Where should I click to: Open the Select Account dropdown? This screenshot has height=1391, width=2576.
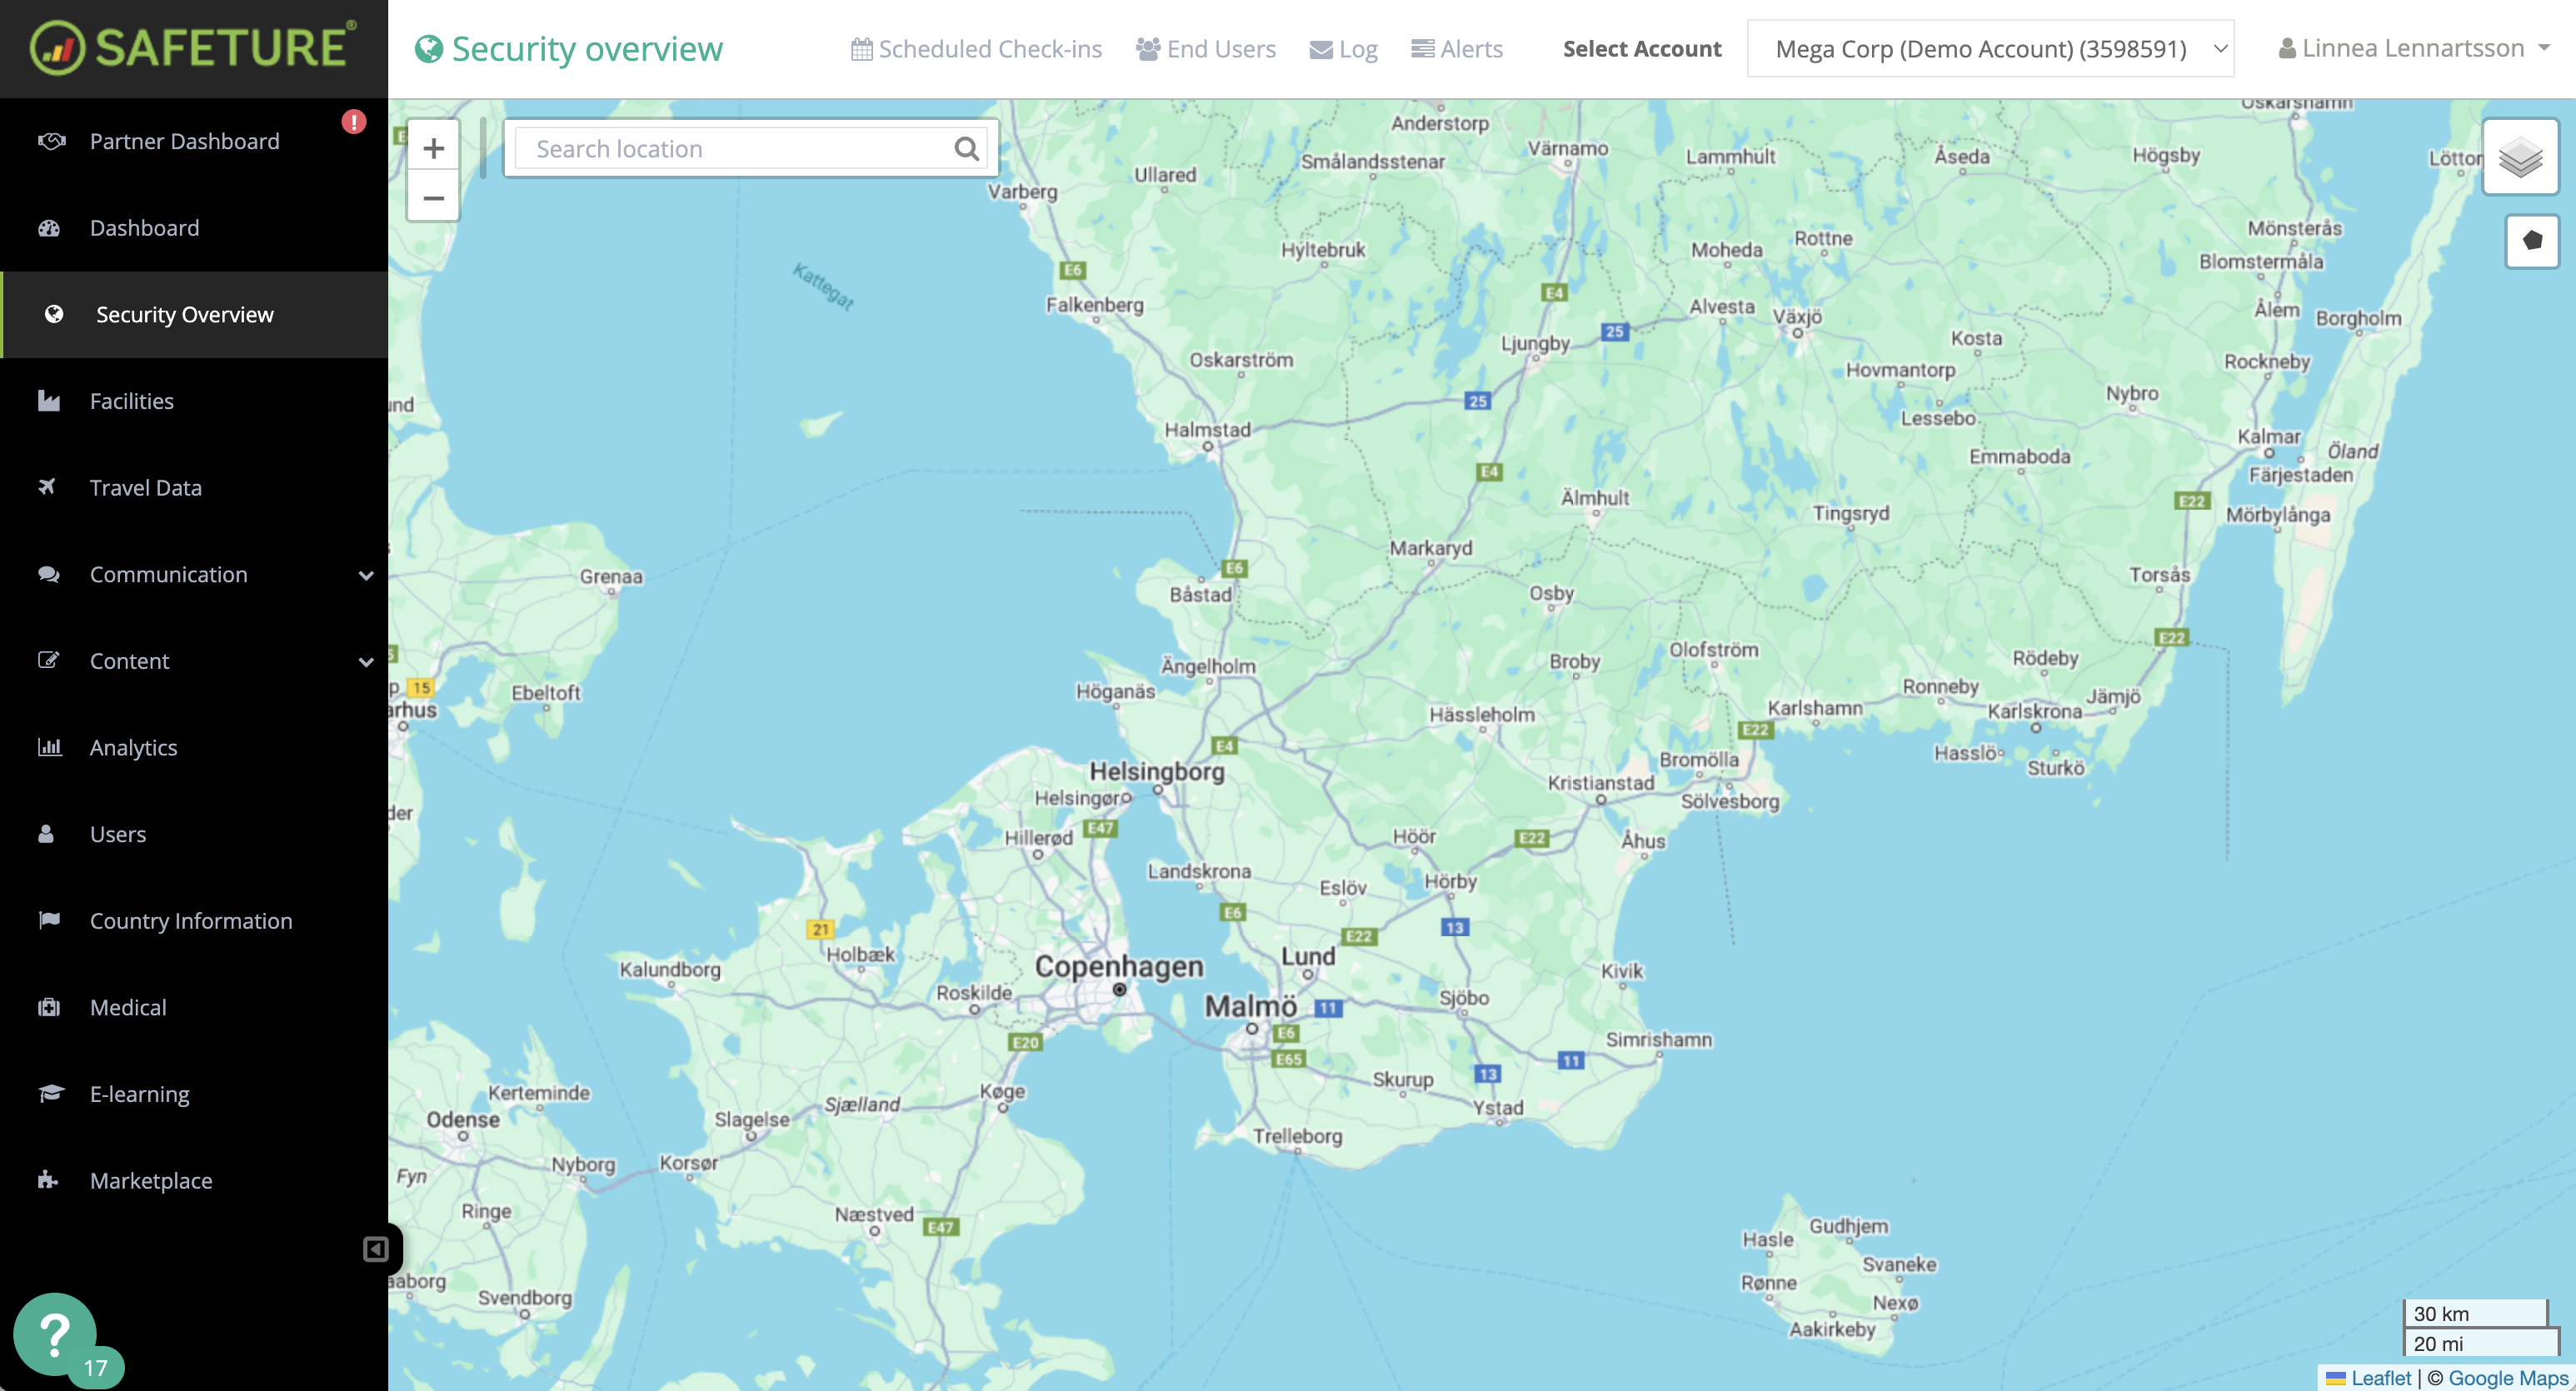pos(1990,49)
